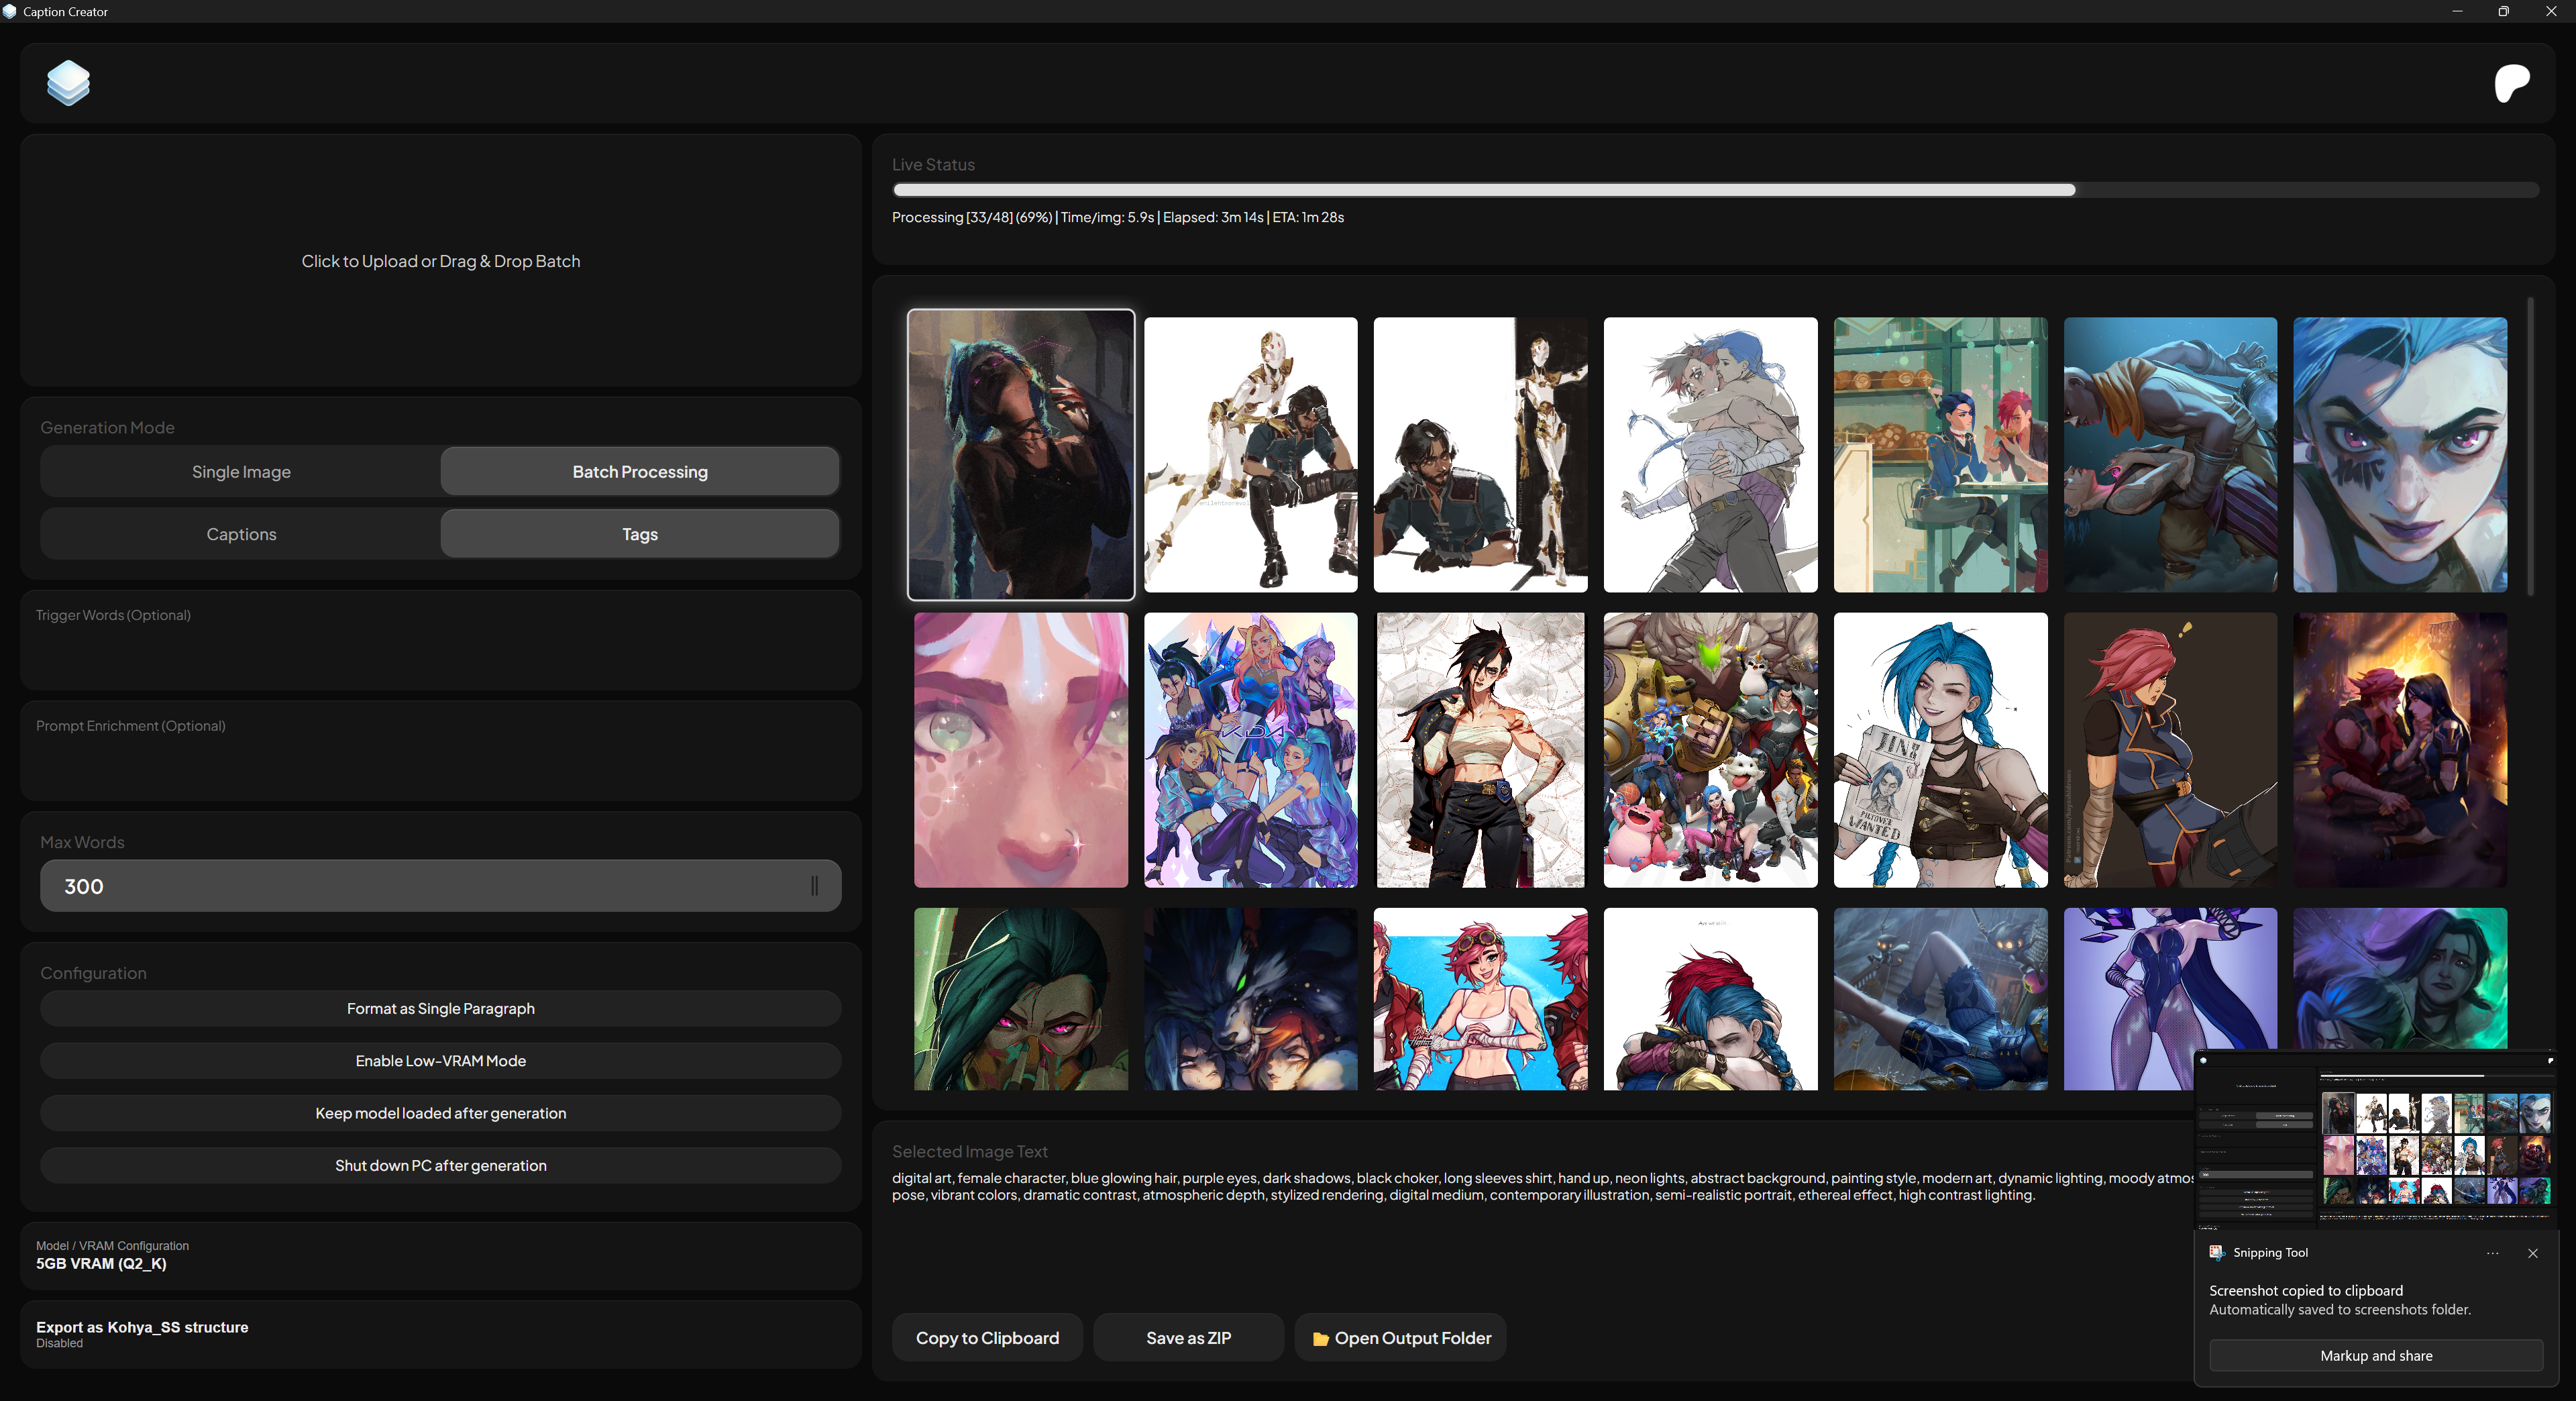Dismiss the Snipping Tool notification
The image size is (2576, 1401).
point(2532,1253)
